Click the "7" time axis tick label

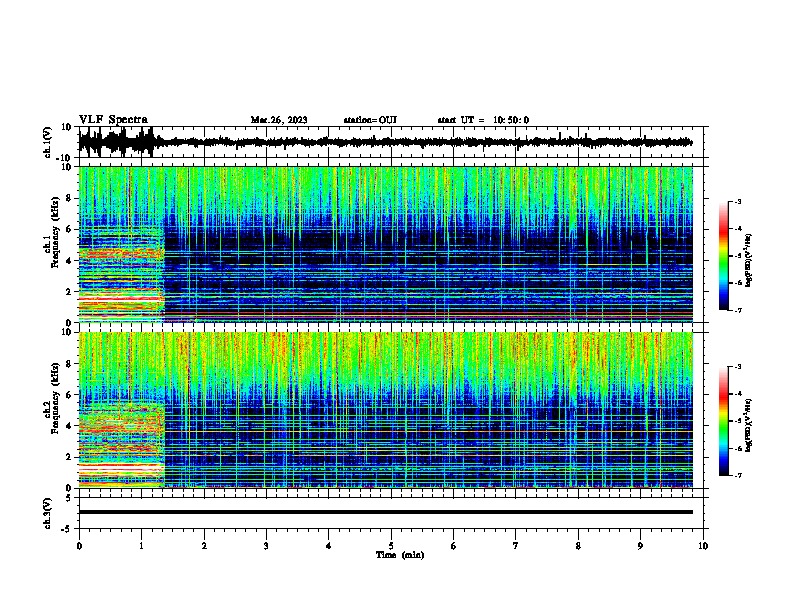tap(516, 546)
